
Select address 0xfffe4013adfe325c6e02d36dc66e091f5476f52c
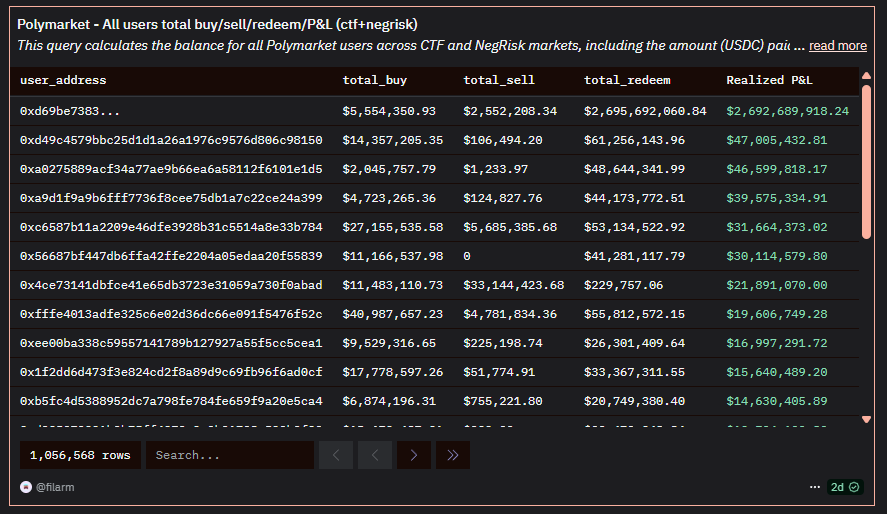point(171,314)
